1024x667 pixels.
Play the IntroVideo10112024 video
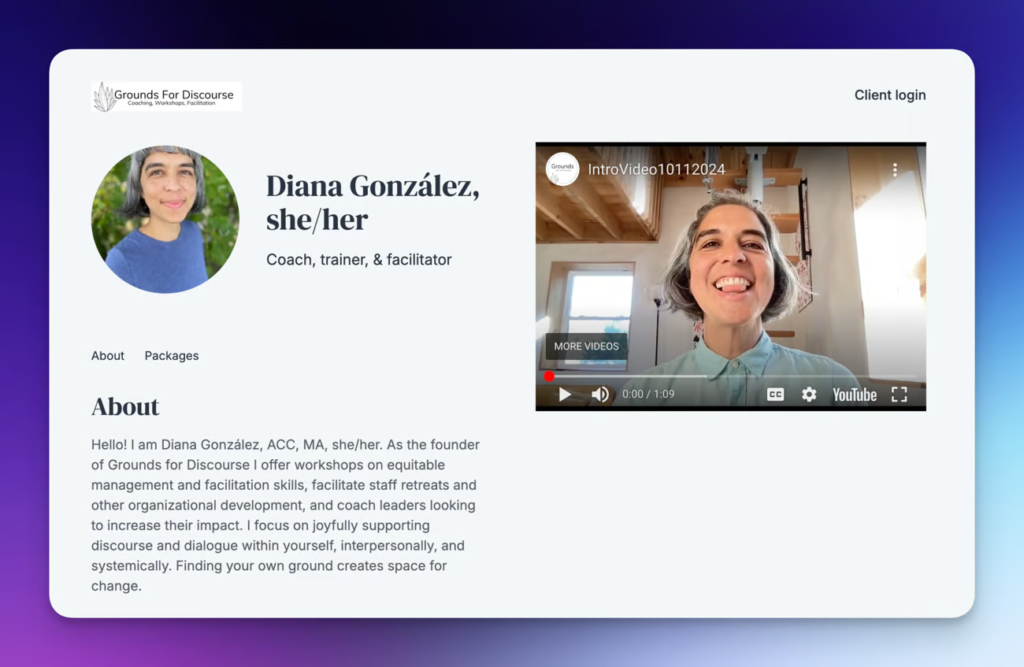pyautogui.click(x=565, y=395)
